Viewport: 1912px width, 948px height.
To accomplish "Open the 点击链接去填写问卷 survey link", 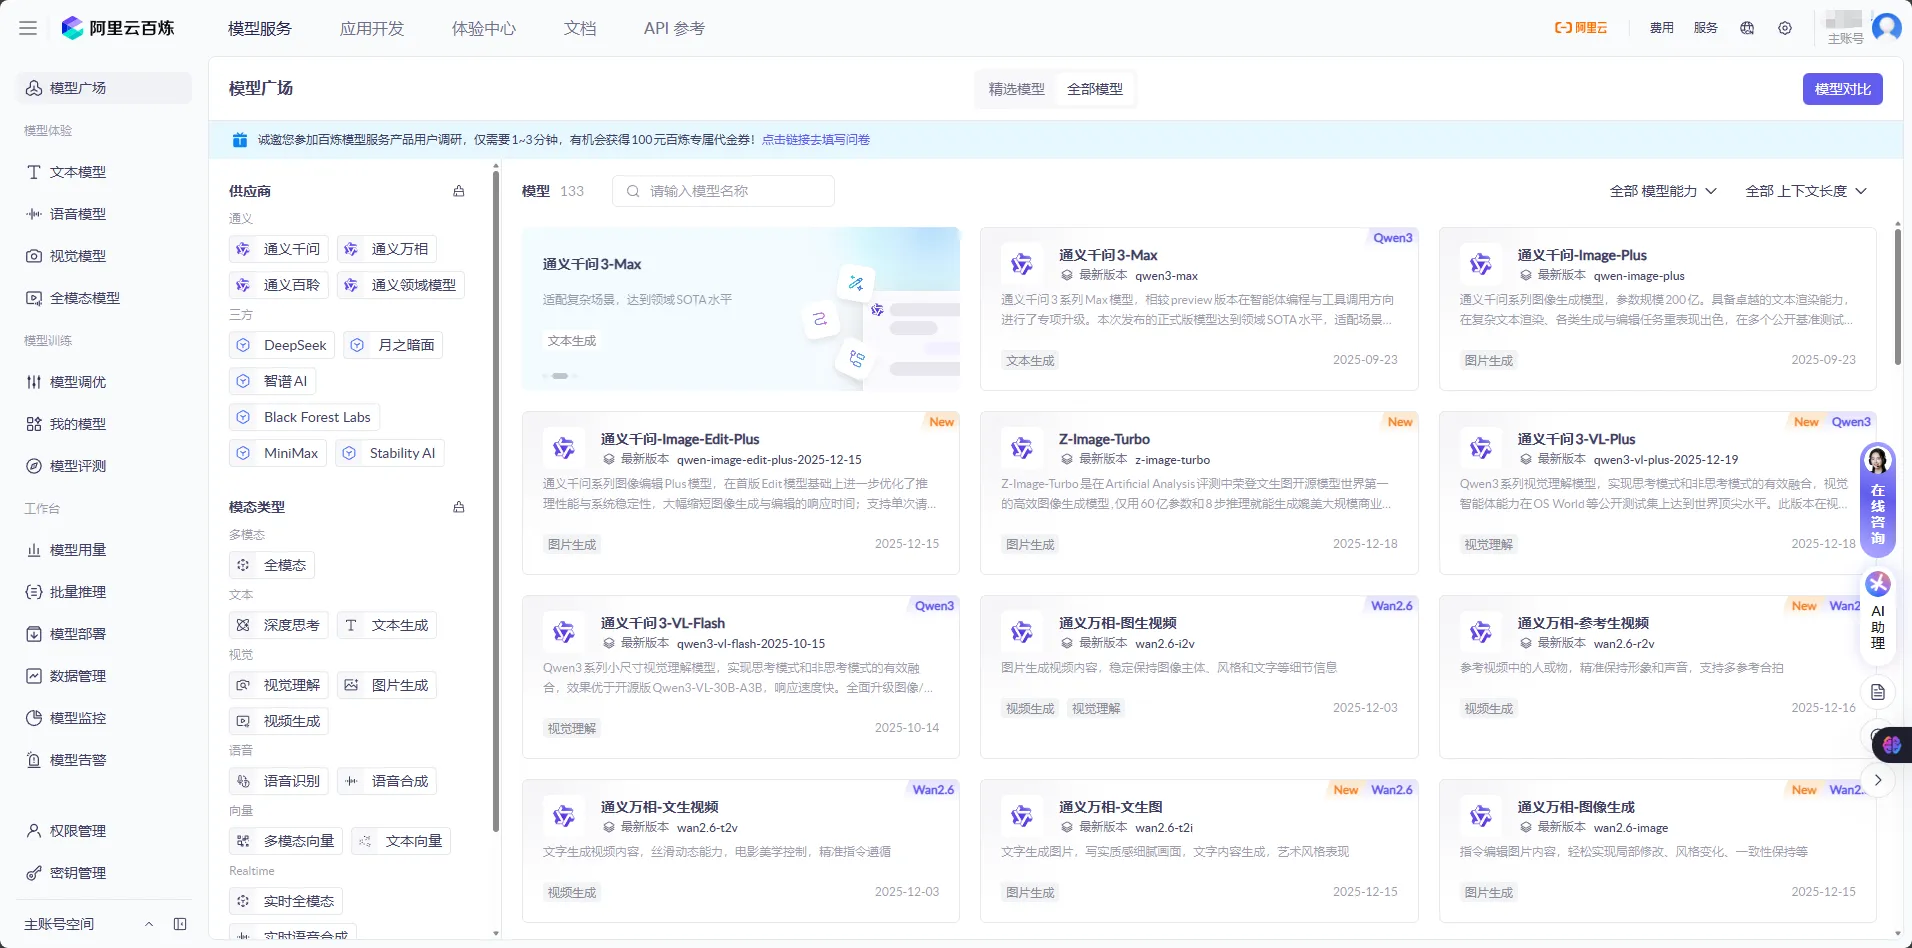I will tap(816, 140).
